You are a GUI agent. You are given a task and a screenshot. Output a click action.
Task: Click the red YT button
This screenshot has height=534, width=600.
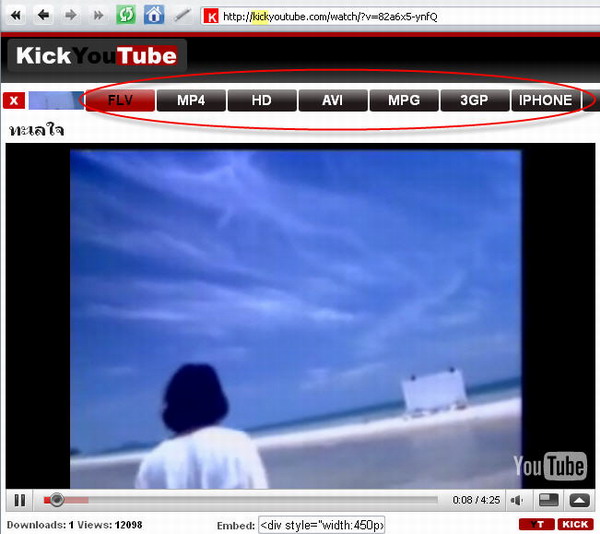pyautogui.click(x=536, y=524)
